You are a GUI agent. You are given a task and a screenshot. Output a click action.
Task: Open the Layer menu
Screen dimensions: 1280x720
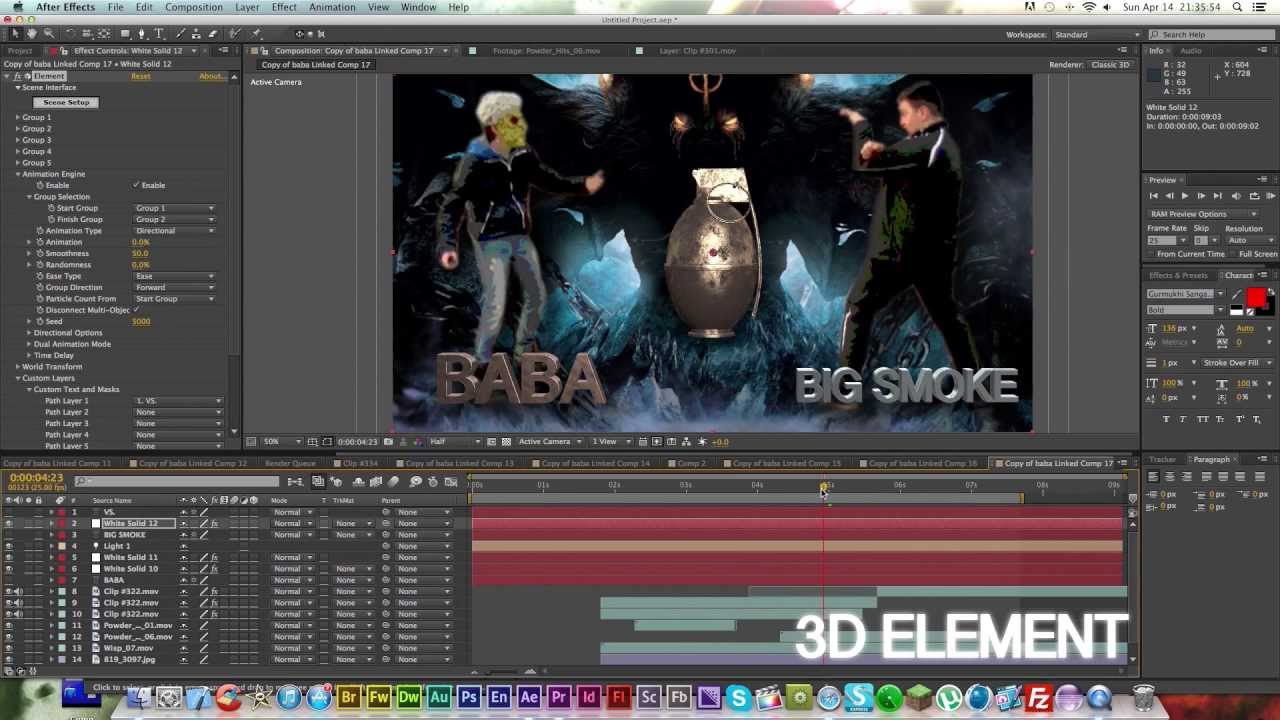coord(247,7)
